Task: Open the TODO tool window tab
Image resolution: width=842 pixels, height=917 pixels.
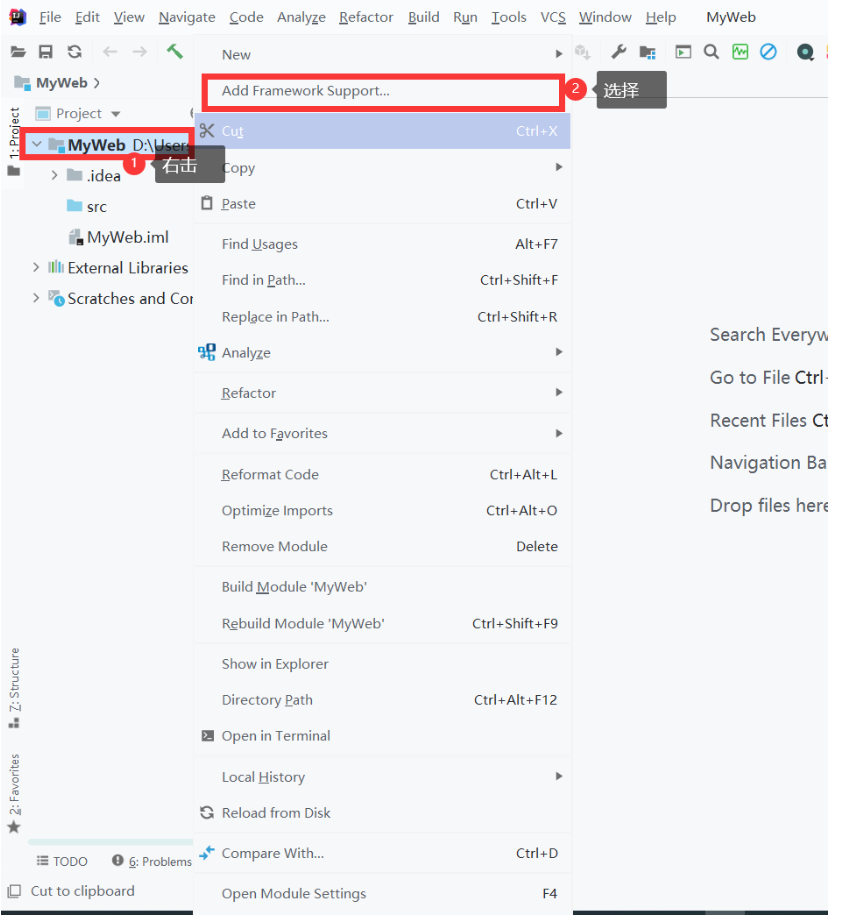Action: pyautogui.click(x=62, y=861)
